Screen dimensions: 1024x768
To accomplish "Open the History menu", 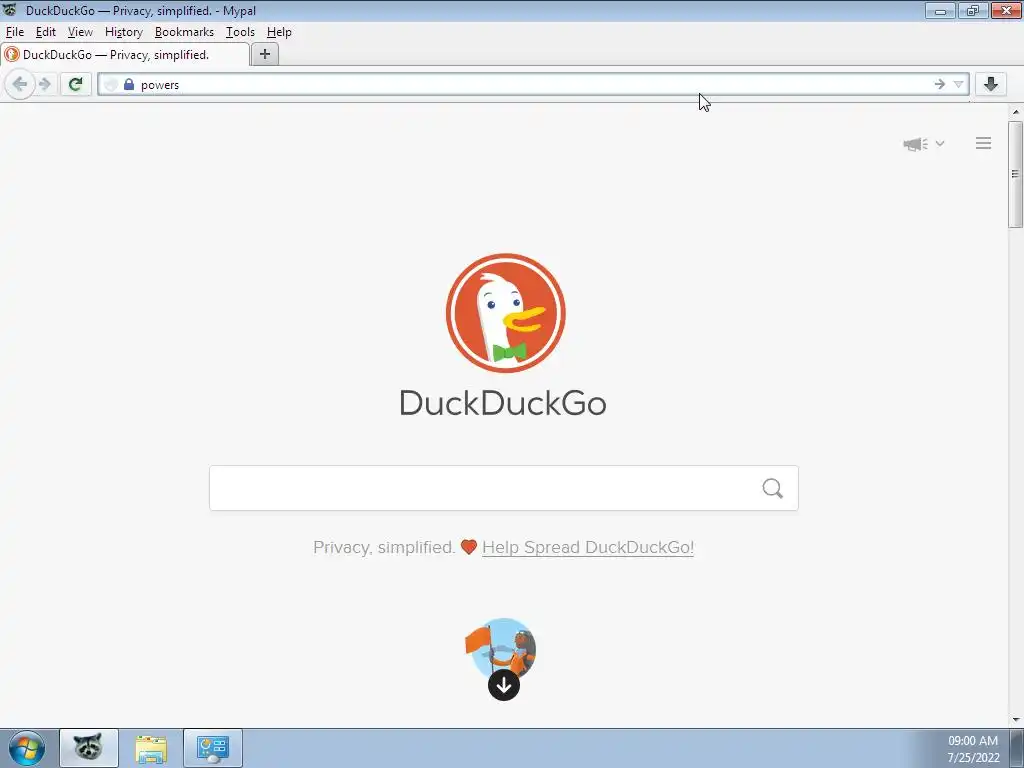I will coord(123,32).
